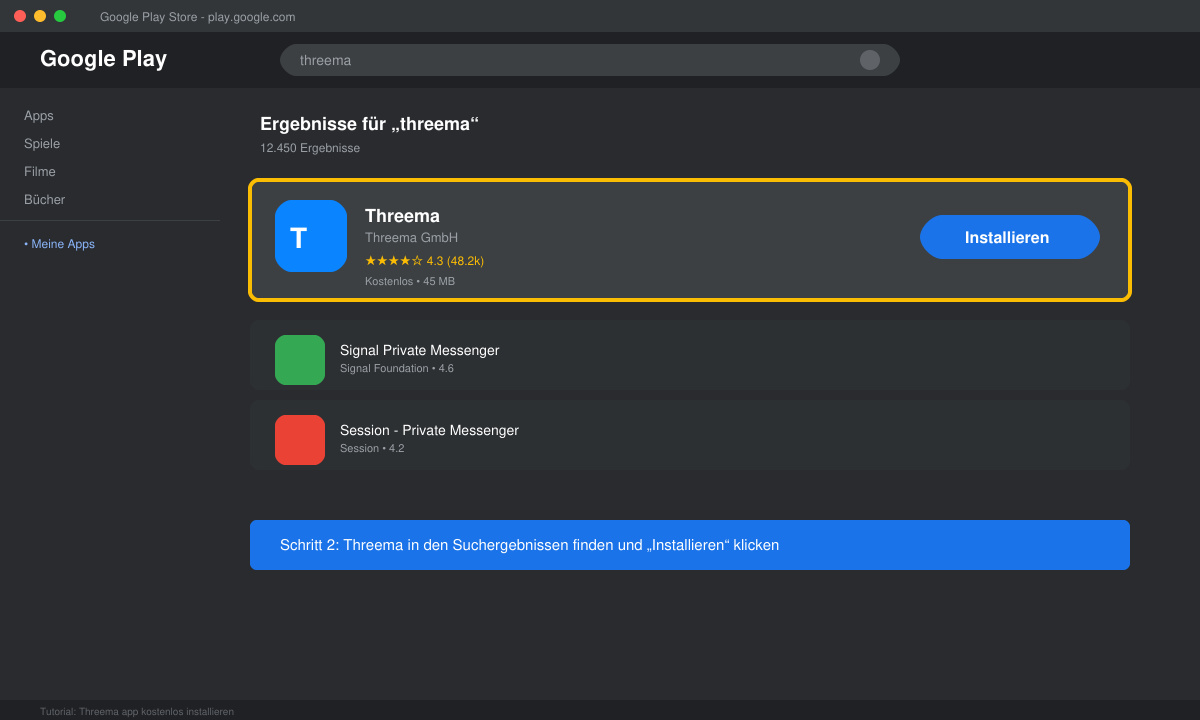Image resolution: width=1200 pixels, height=720 pixels.
Task: Focus the search field containing threema
Action: [x=590, y=60]
